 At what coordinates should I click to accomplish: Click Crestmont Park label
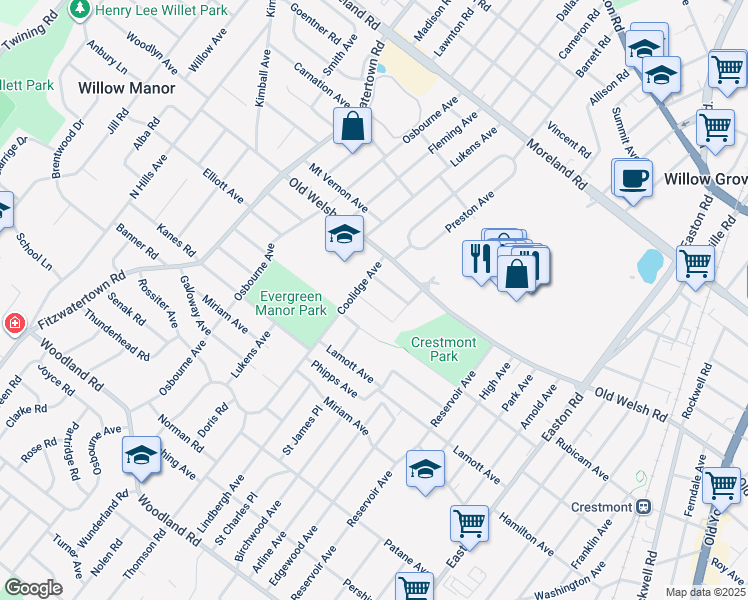tap(444, 349)
